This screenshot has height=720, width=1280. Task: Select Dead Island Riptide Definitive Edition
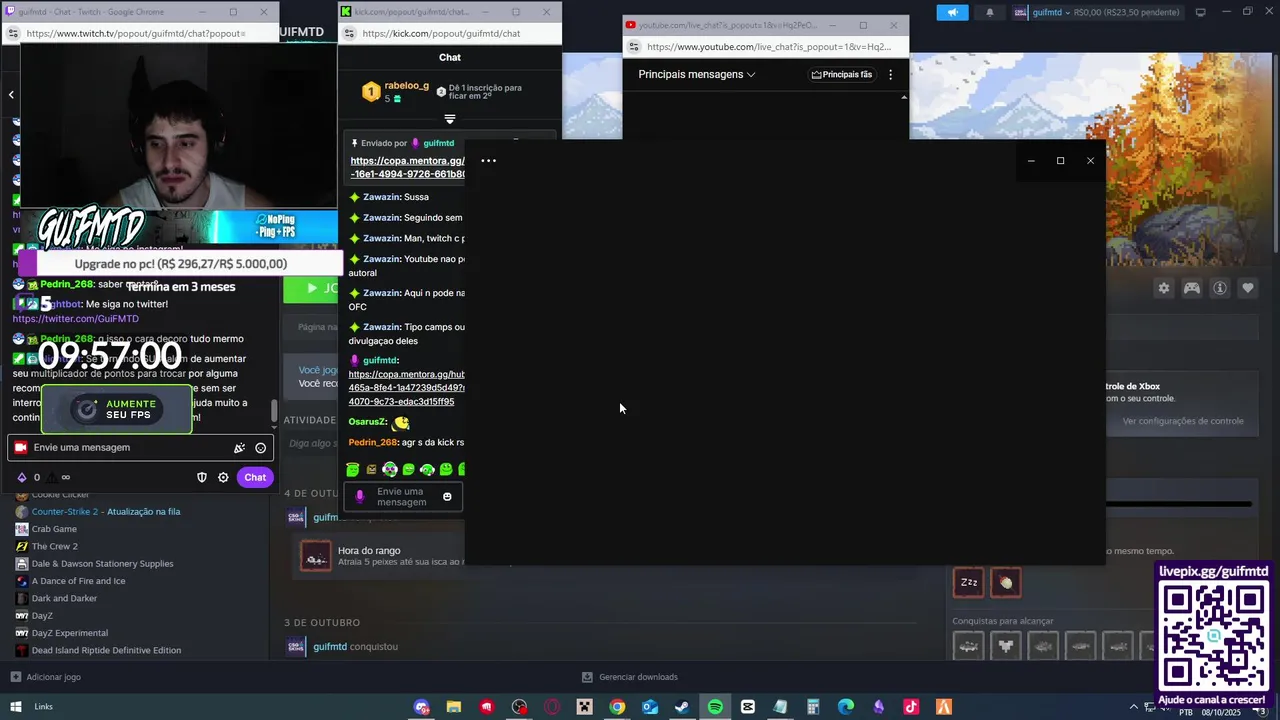pyautogui.click(x=106, y=650)
